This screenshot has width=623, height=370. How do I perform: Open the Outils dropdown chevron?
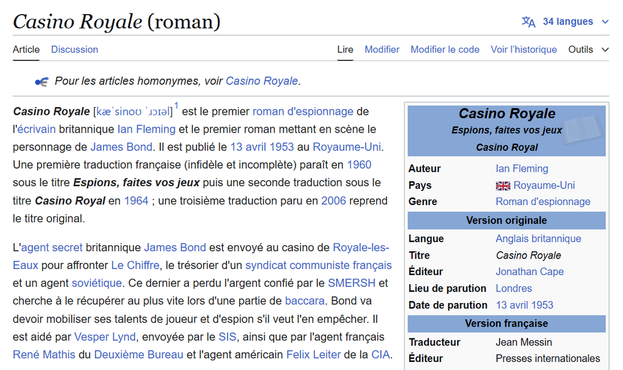[605, 50]
